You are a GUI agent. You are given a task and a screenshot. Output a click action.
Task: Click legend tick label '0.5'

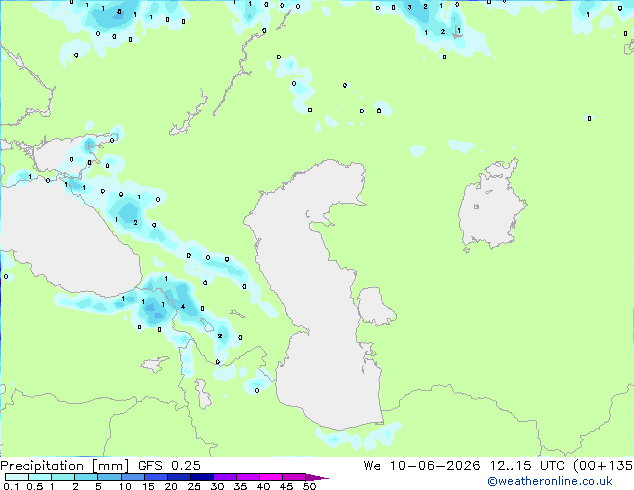point(34,486)
